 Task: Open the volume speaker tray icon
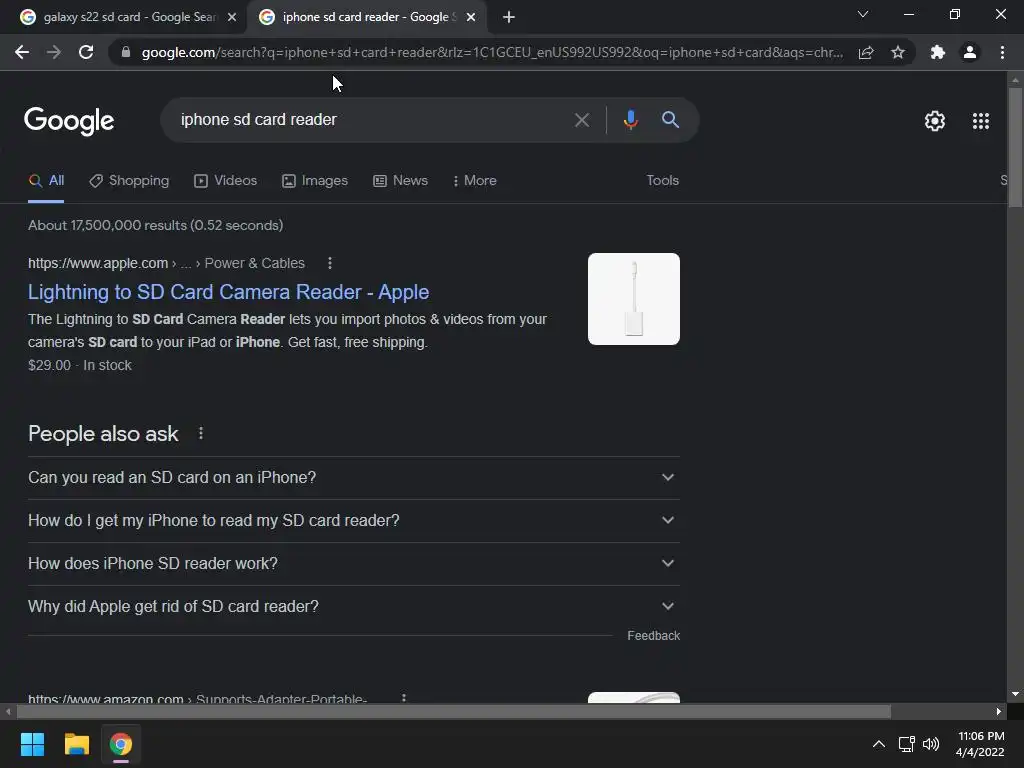(931, 744)
